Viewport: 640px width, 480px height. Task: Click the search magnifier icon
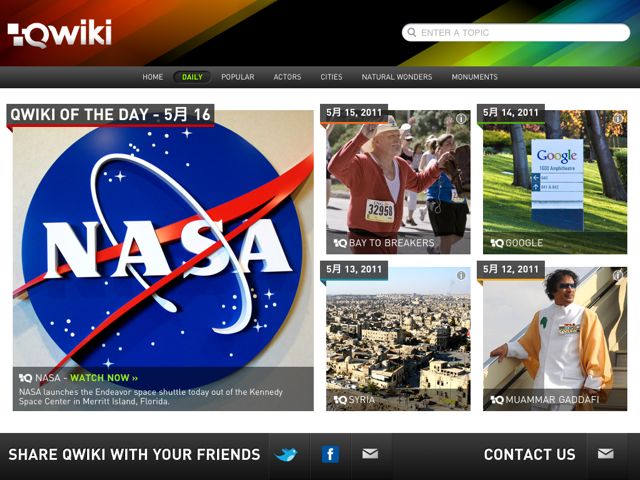pyautogui.click(x=412, y=32)
